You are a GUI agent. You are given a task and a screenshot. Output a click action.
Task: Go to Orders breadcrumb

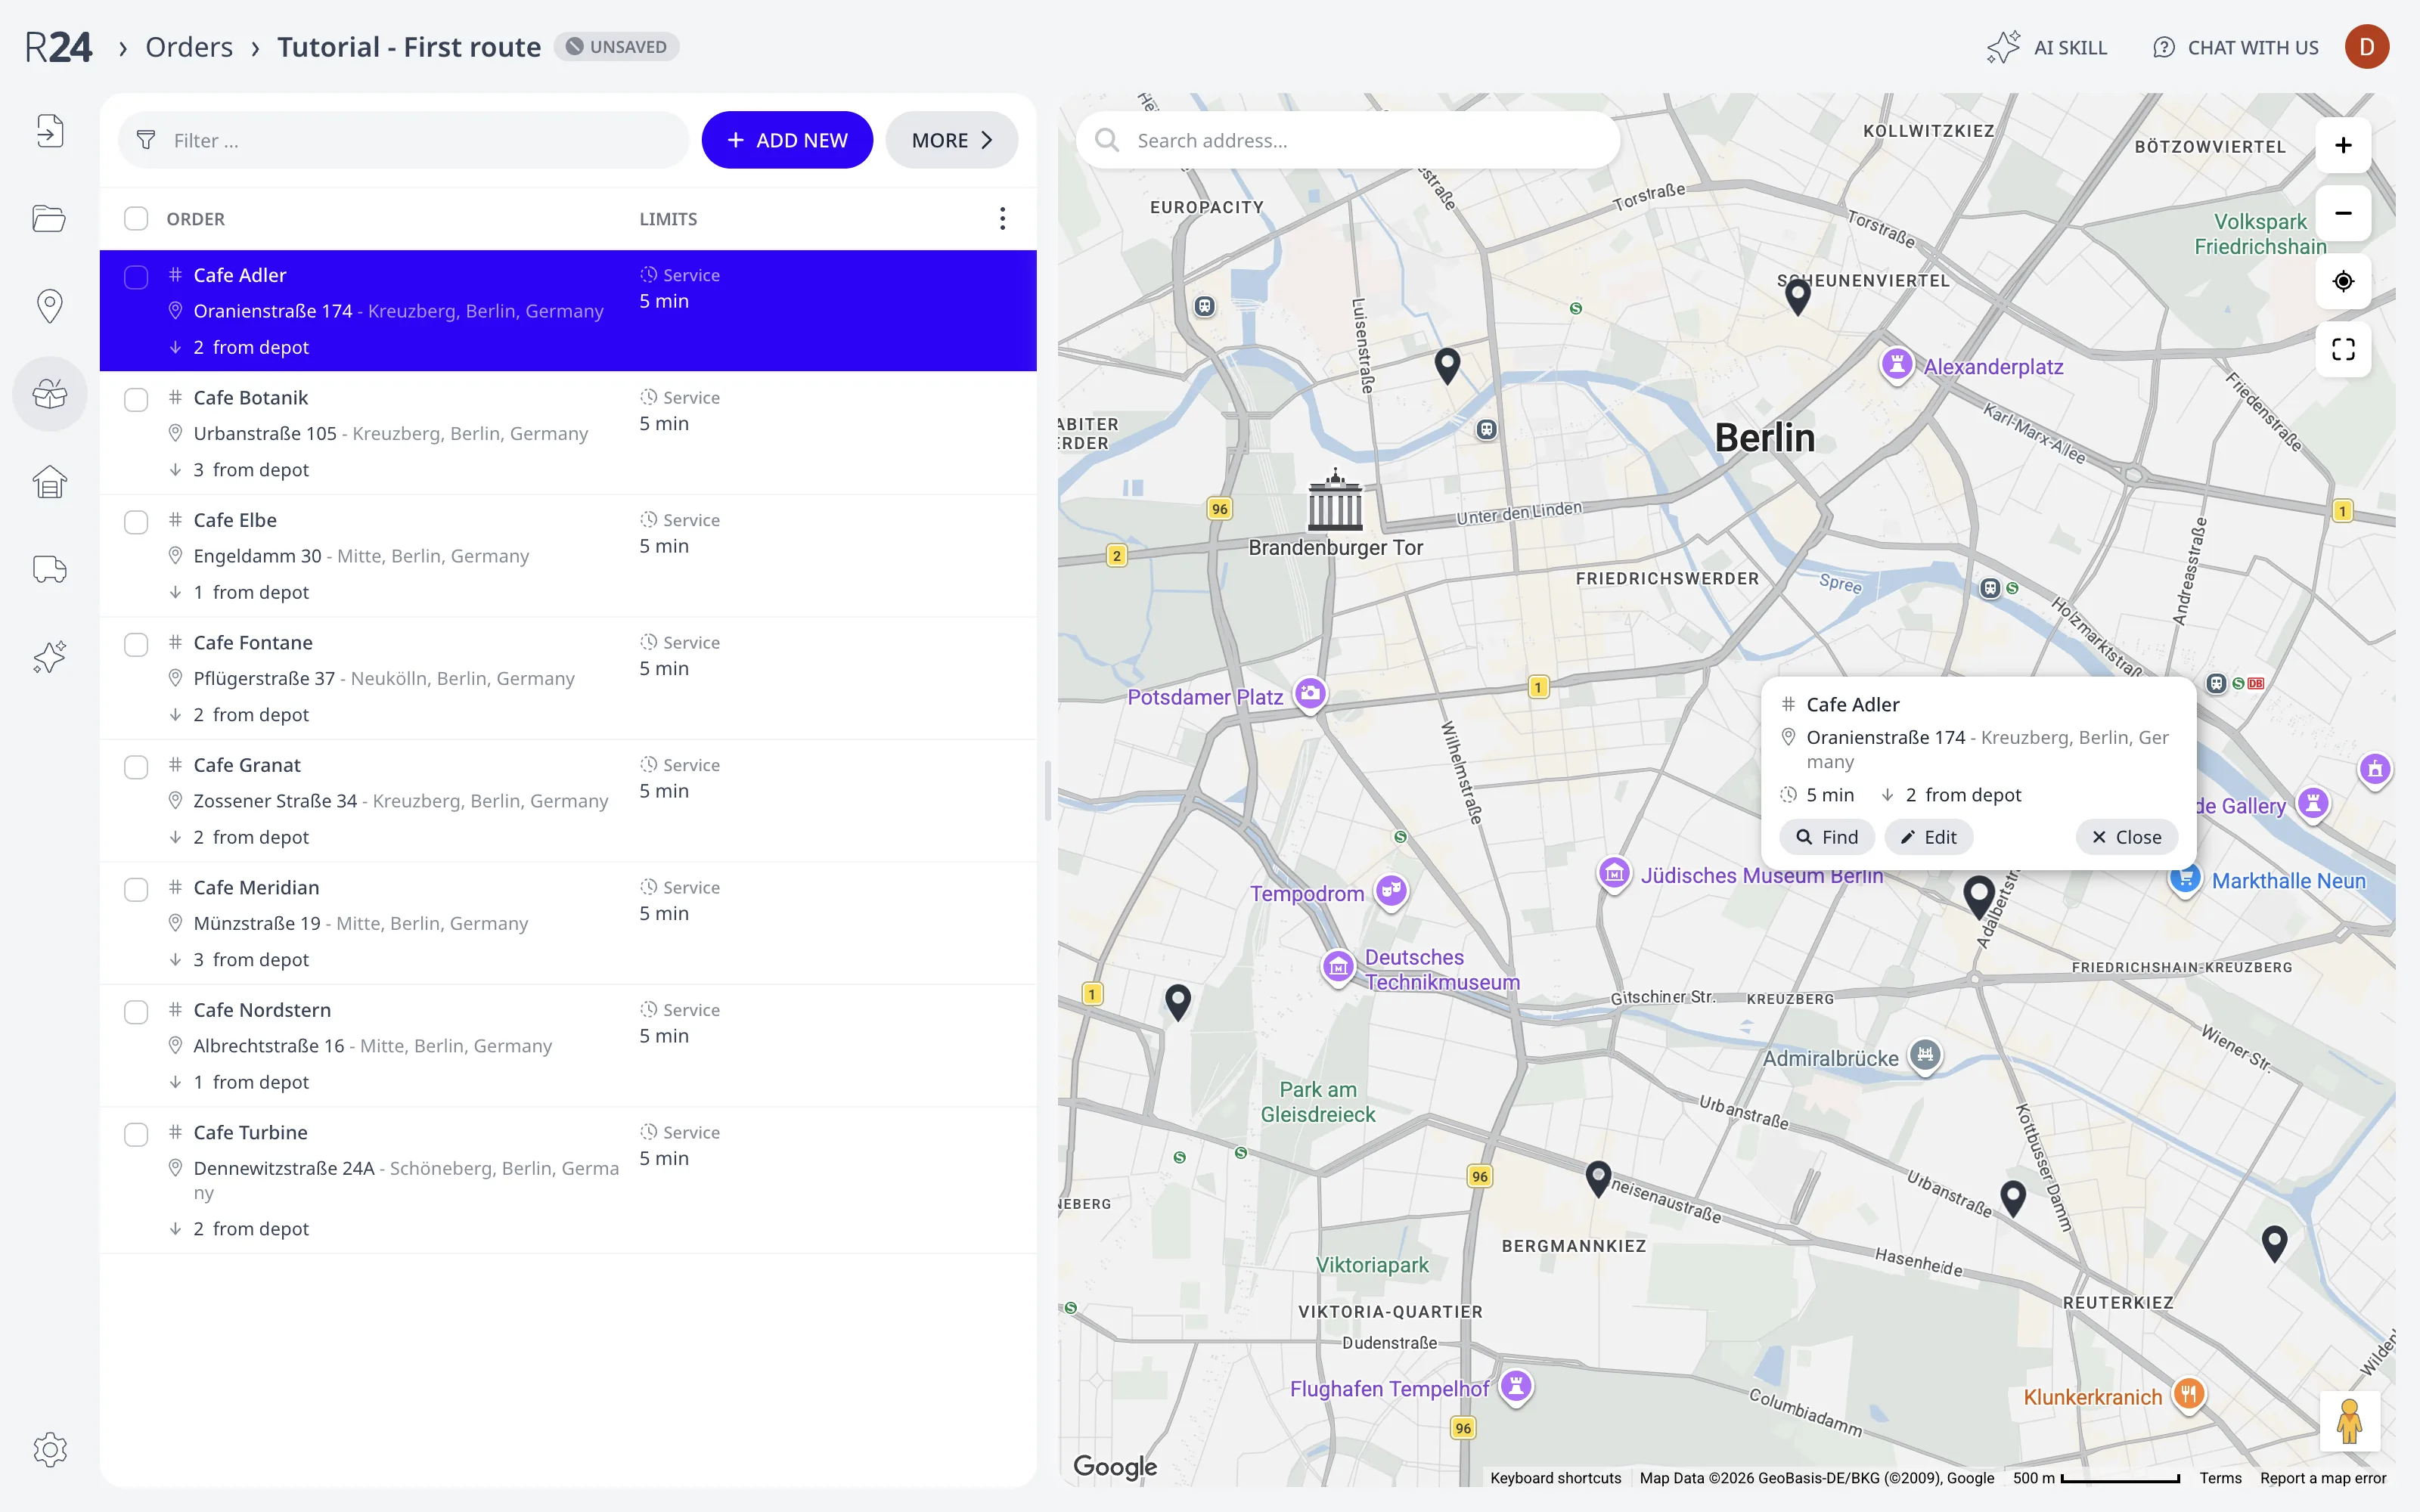click(189, 47)
